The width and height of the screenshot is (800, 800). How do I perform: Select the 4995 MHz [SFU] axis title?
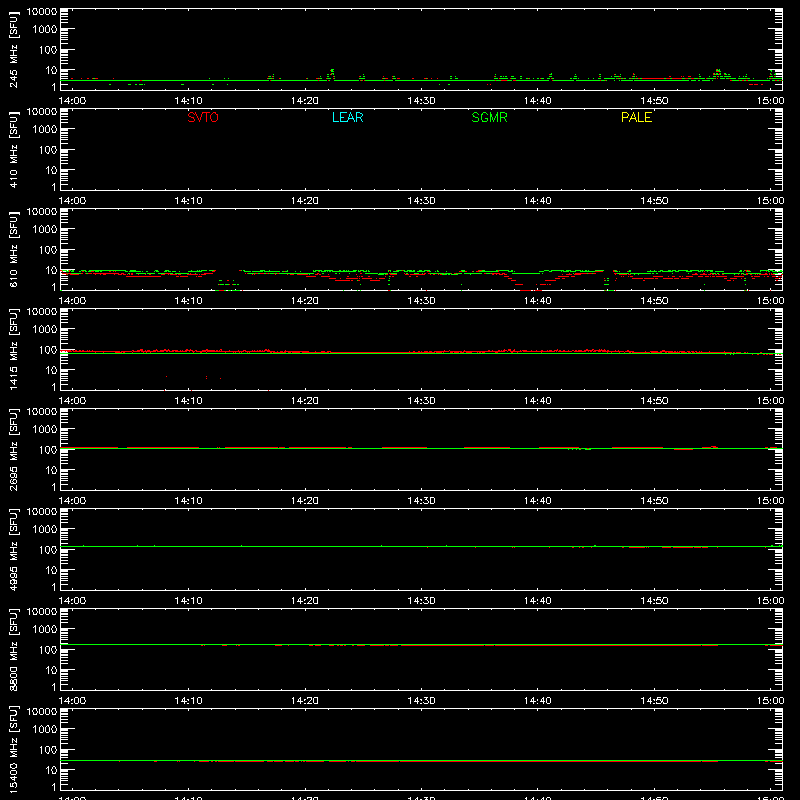(14, 549)
